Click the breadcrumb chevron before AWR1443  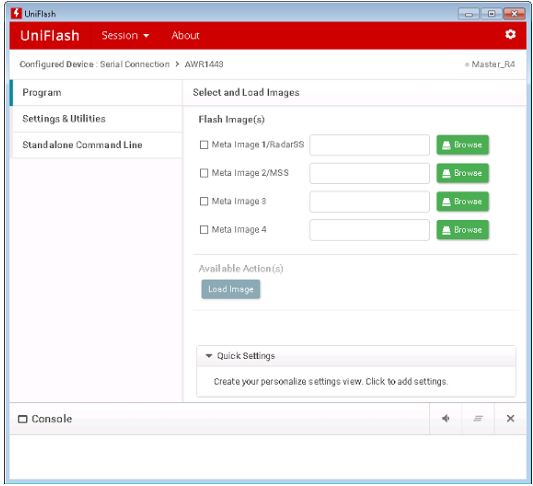[177, 64]
